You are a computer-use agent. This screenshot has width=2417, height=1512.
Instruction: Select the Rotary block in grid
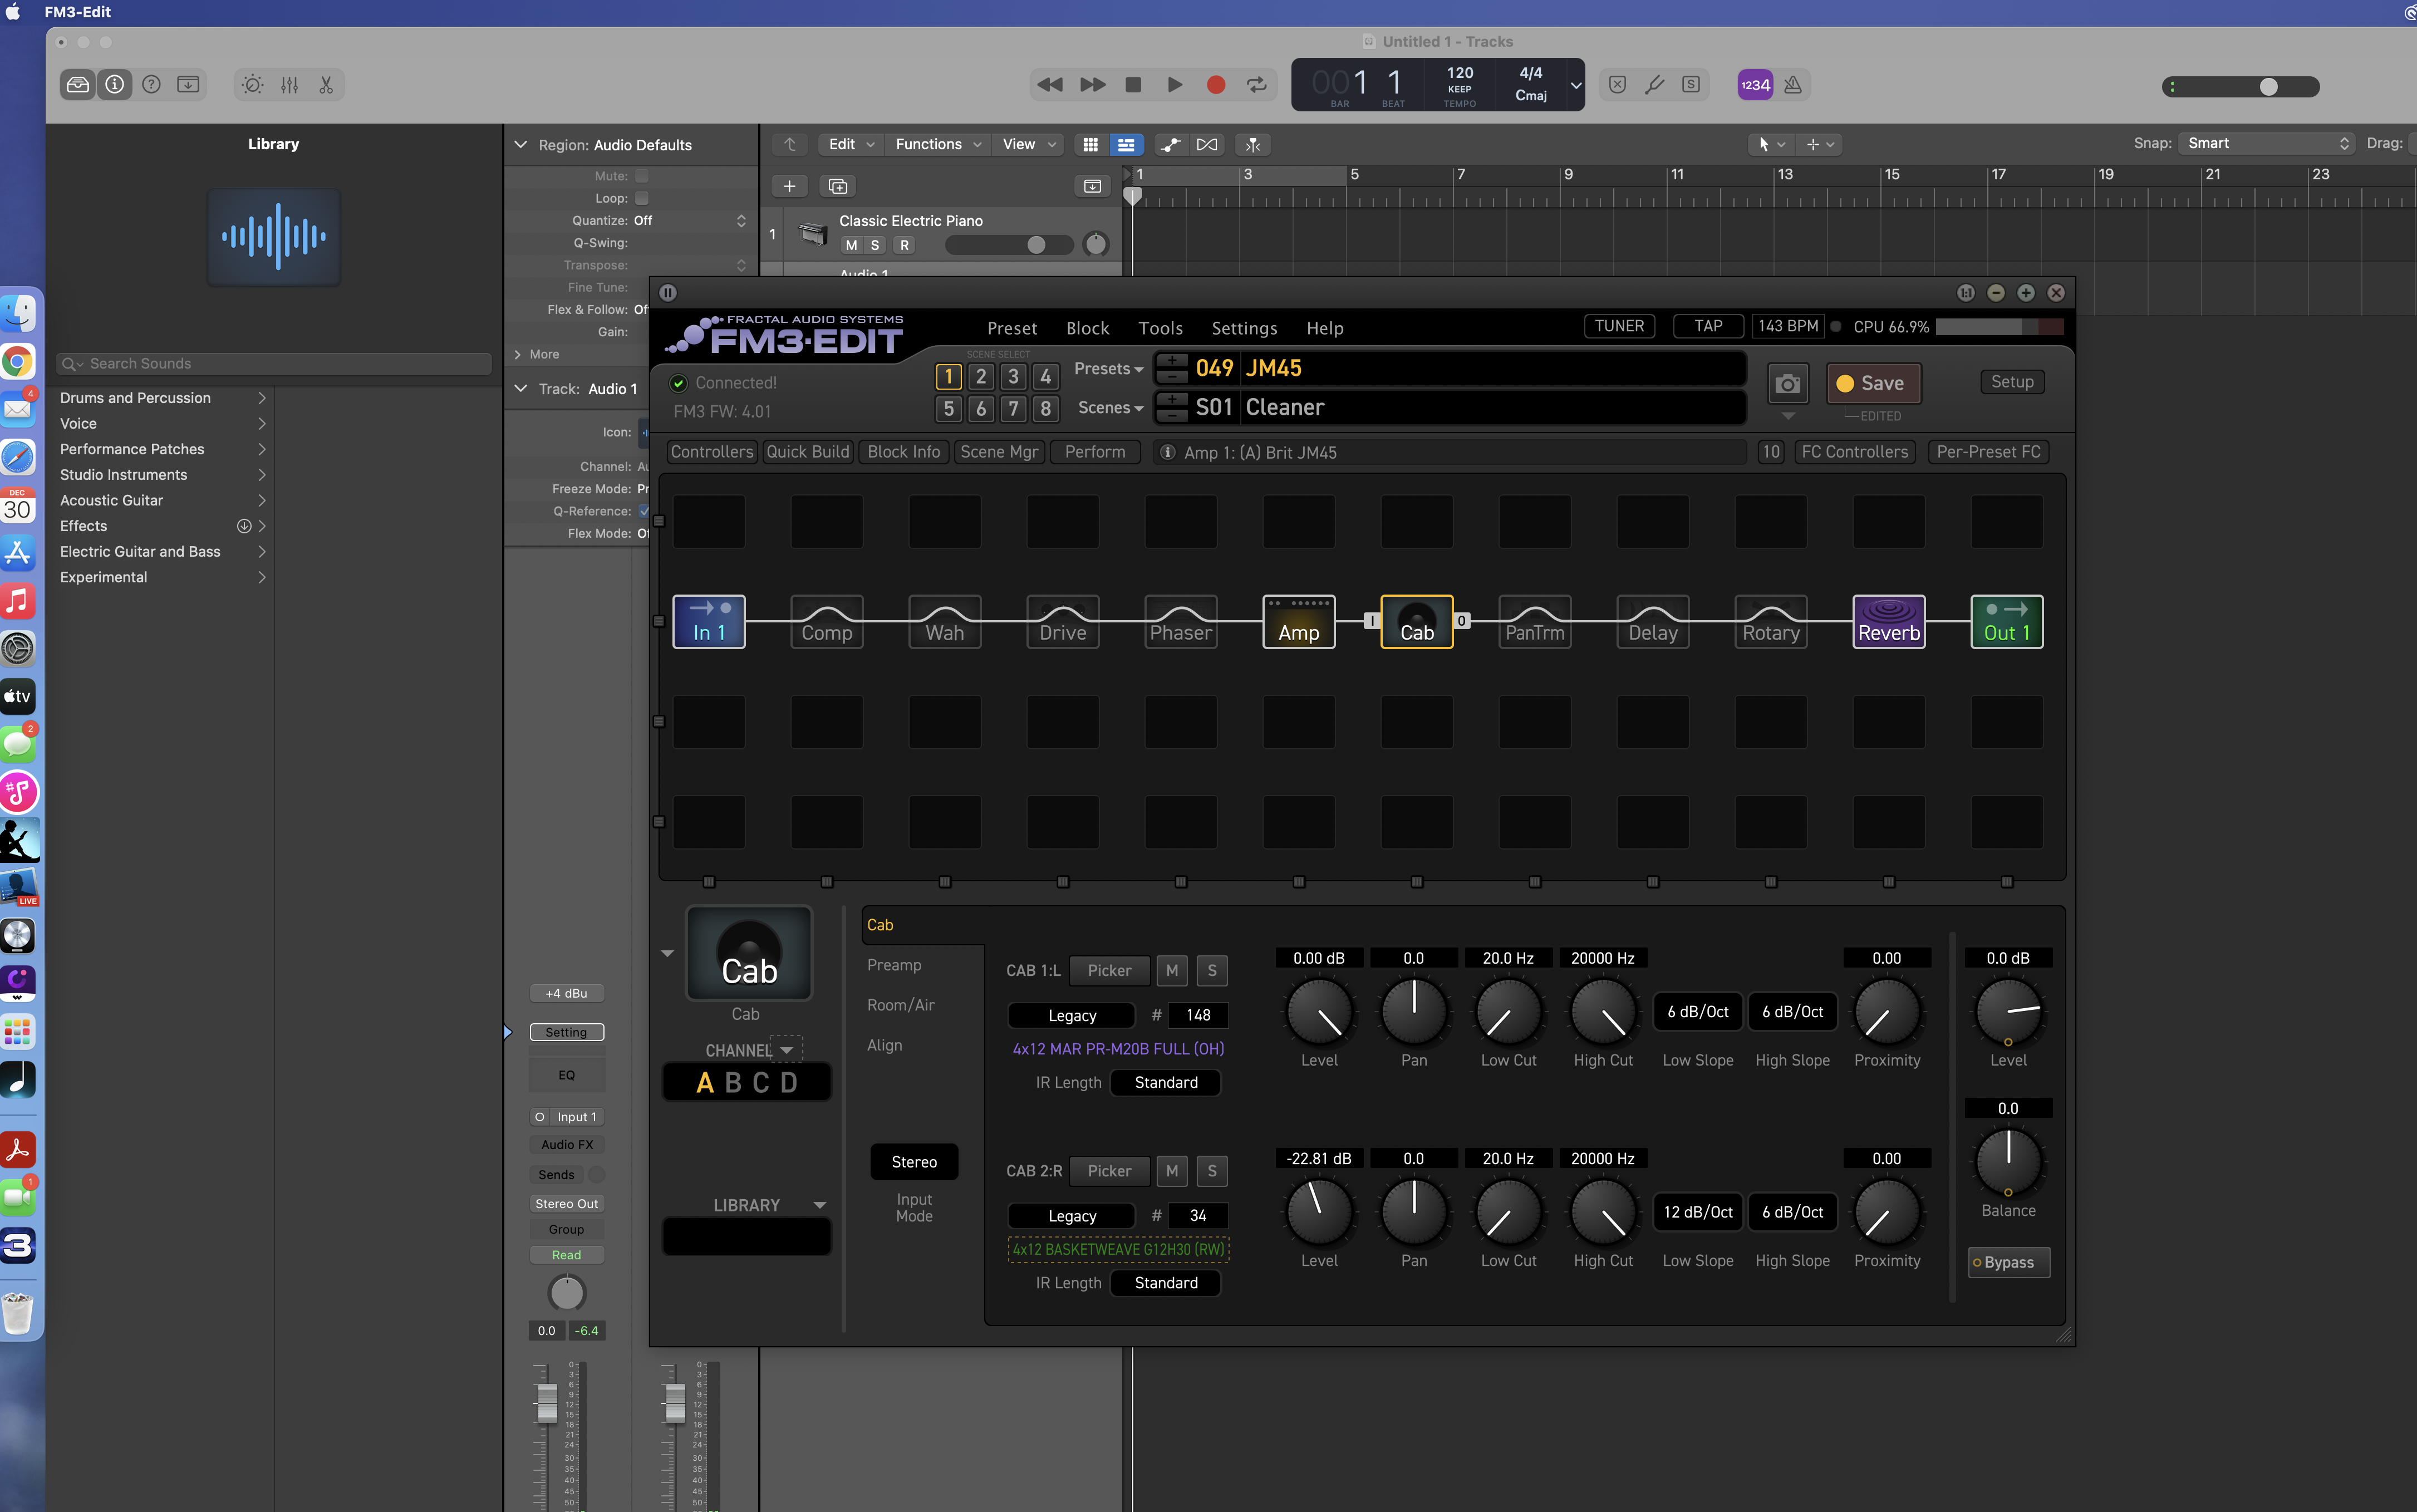coord(1770,621)
